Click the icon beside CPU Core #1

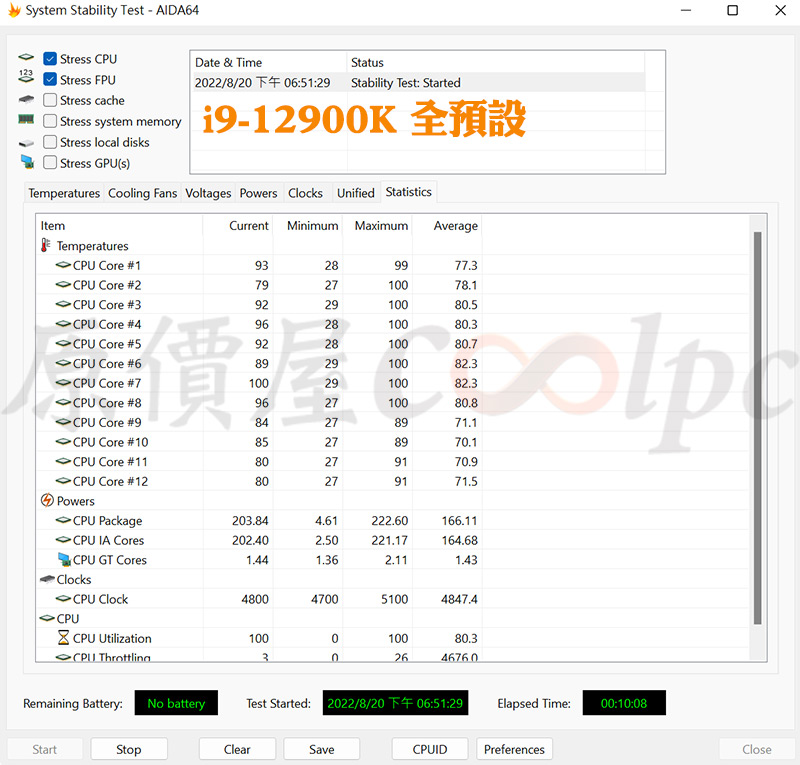click(x=63, y=265)
